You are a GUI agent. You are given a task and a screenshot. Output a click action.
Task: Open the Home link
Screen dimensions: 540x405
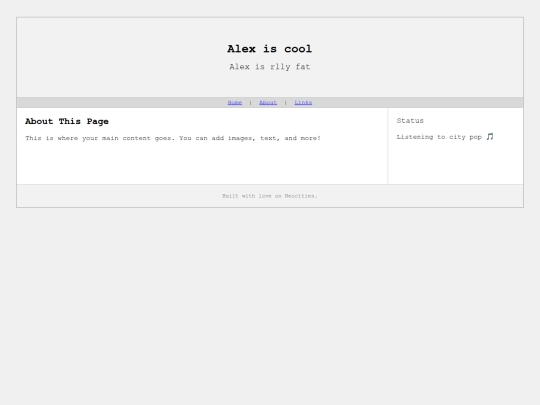pos(235,103)
